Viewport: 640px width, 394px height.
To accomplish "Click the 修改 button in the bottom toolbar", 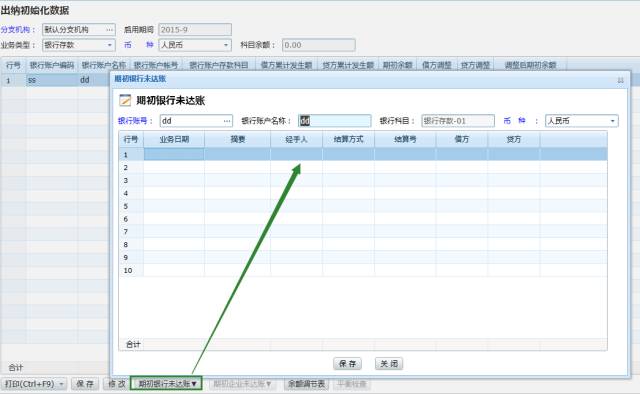I will point(116,384).
